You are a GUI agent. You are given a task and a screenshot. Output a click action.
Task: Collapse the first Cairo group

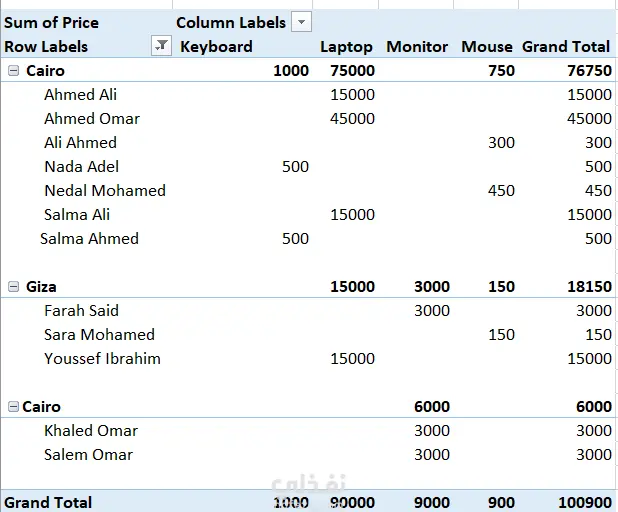13,71
